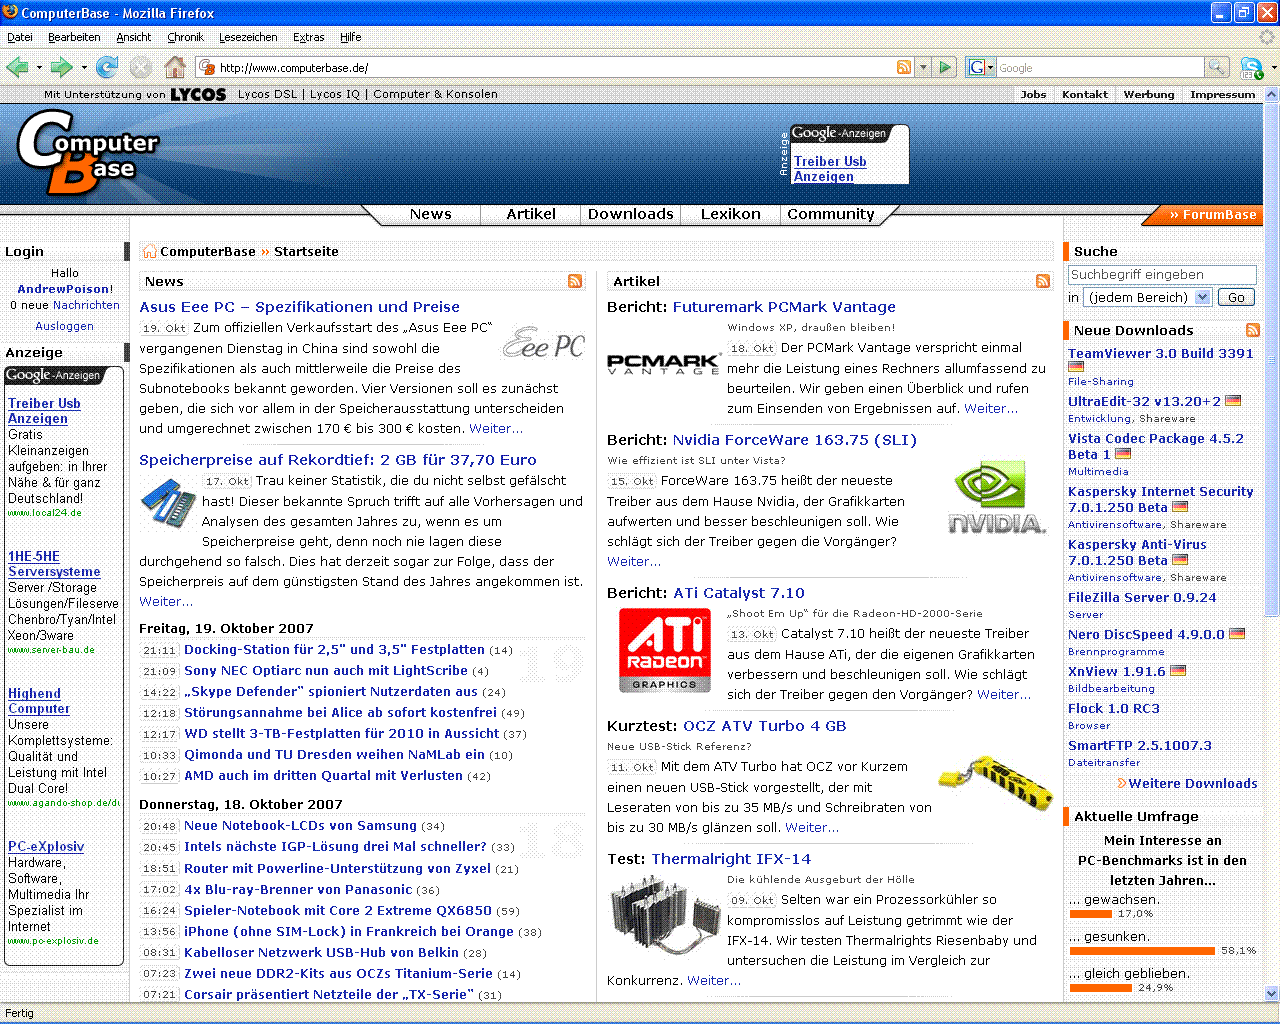The width and height of the screenshot is (1280, 1024).
Task: Focus the 'Suchbegriff eingeben' search field
Action: [x=1162, y=274]
